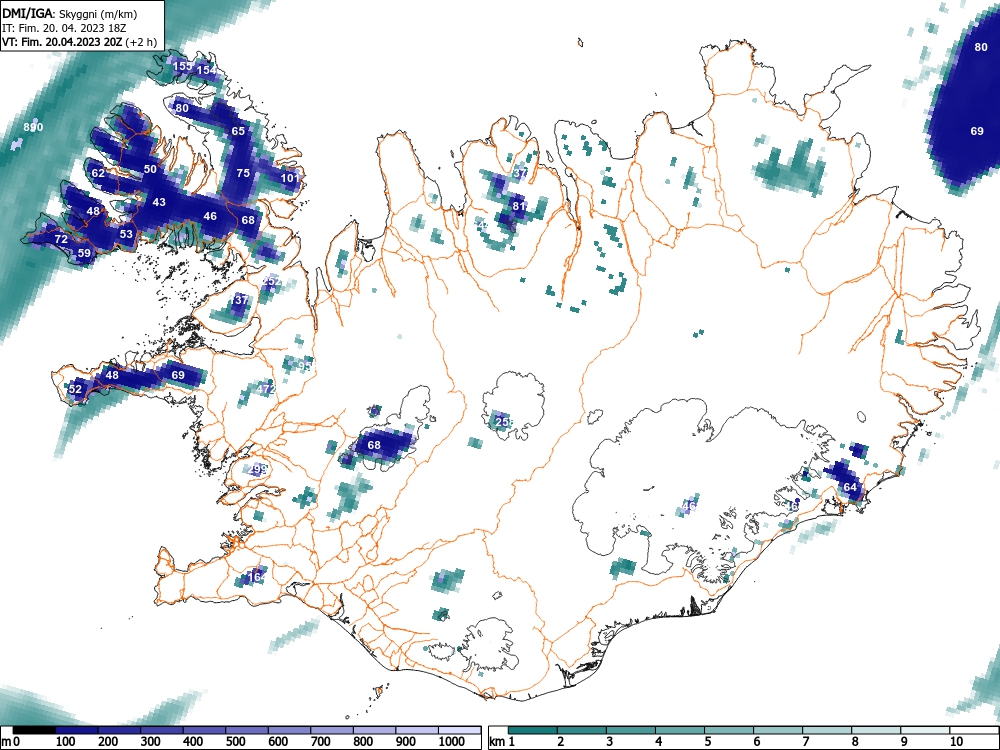Click the darkest blue swatch above the 100 label
The height and width of the screenshot is (750, 1000).
77,729
